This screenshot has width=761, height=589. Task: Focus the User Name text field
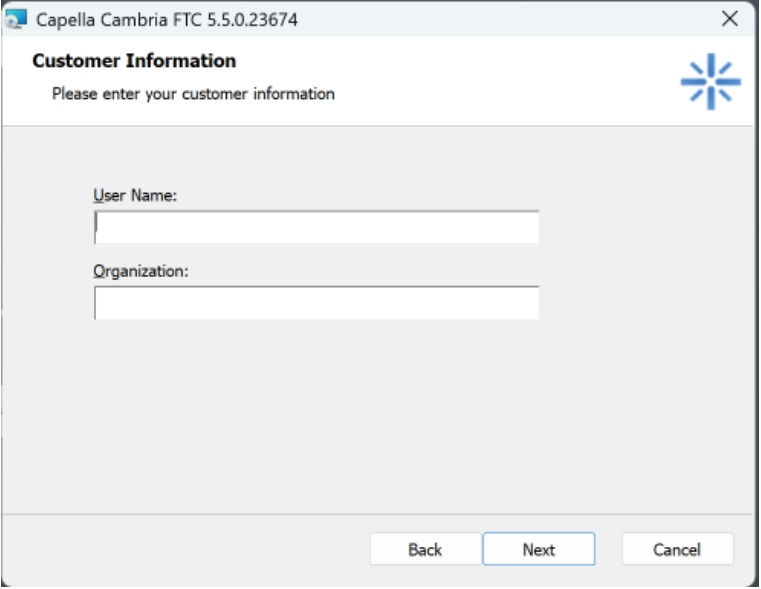(316, 227)
